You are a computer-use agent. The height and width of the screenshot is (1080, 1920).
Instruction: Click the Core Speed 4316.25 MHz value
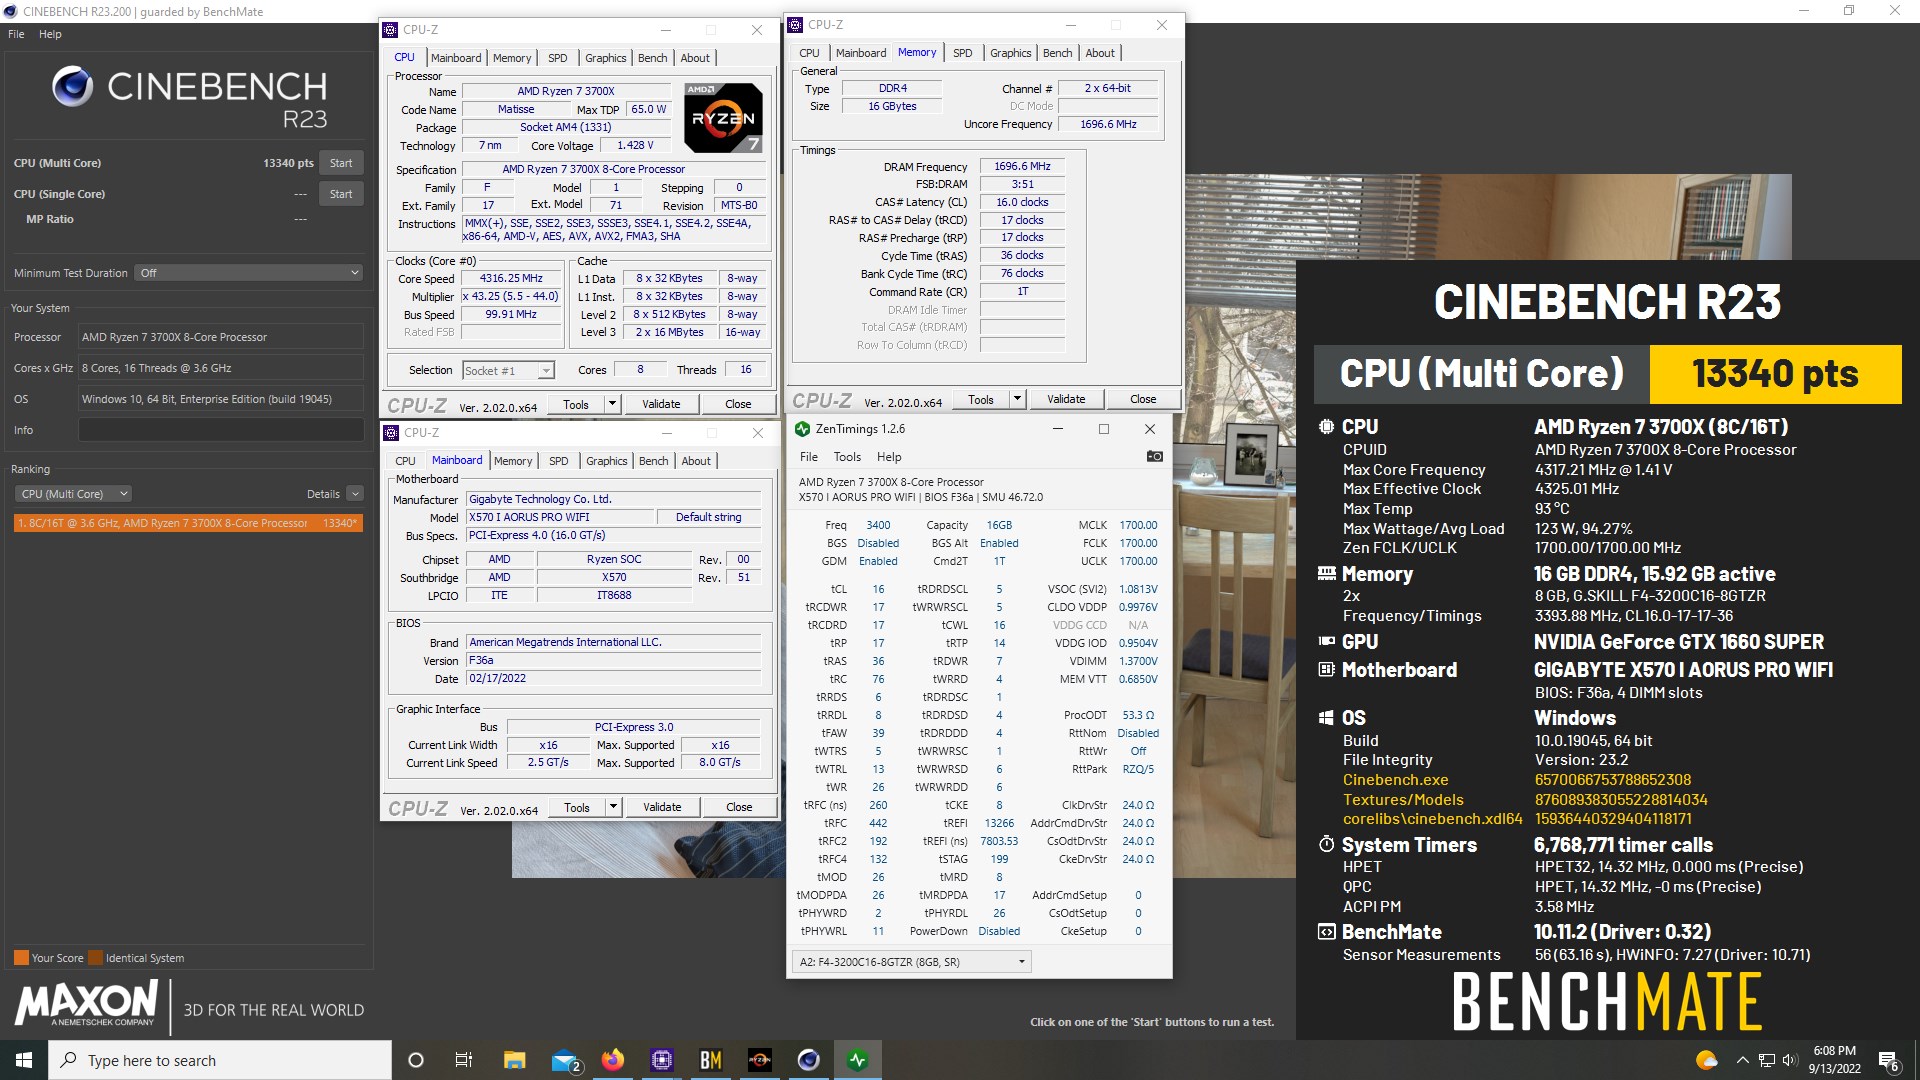[512, 279]
